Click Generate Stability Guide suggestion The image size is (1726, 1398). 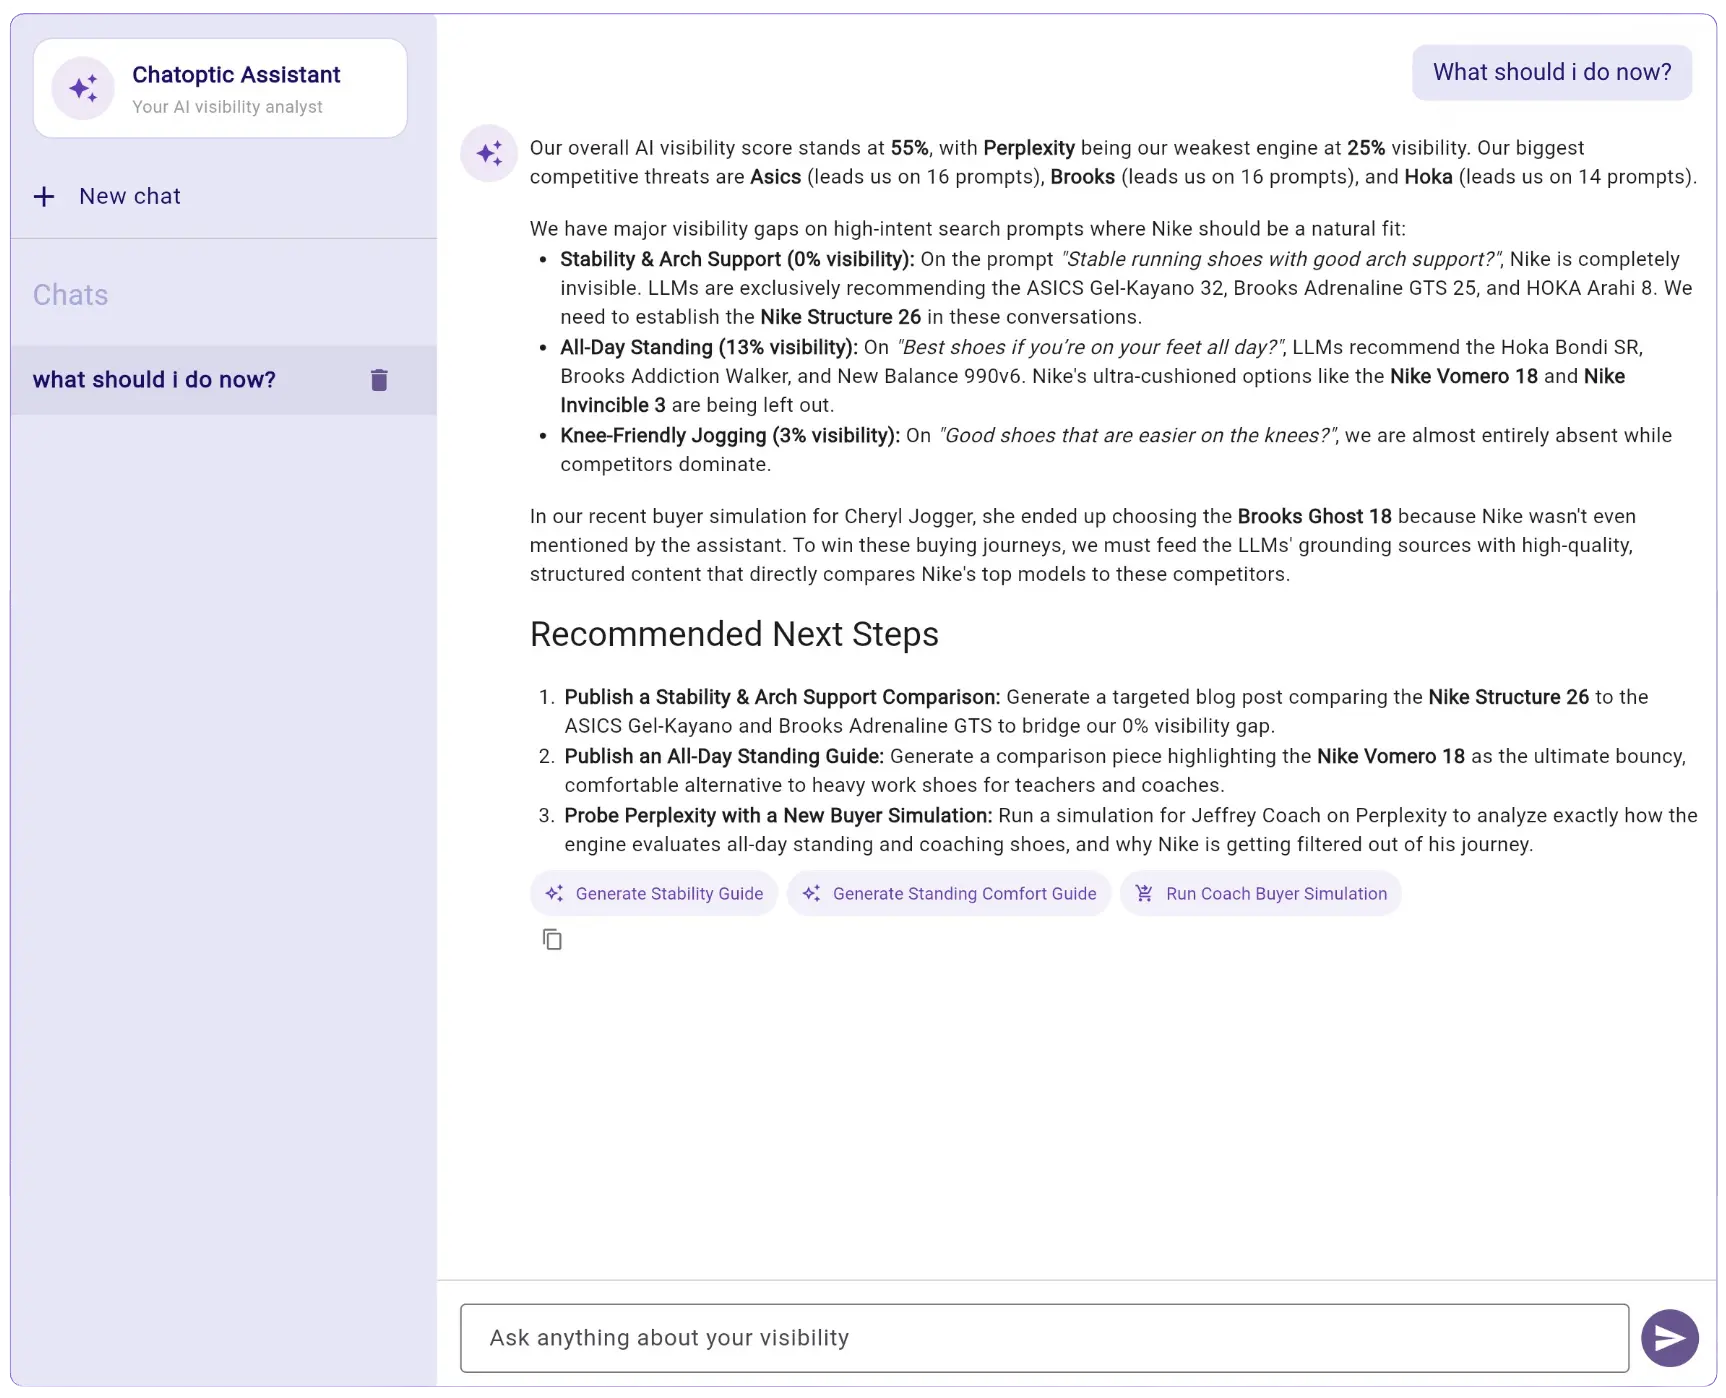pos(654,894)
